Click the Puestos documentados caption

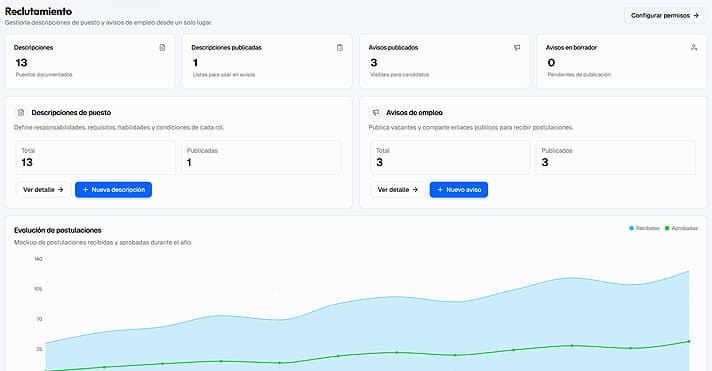(x=44, y=74)
